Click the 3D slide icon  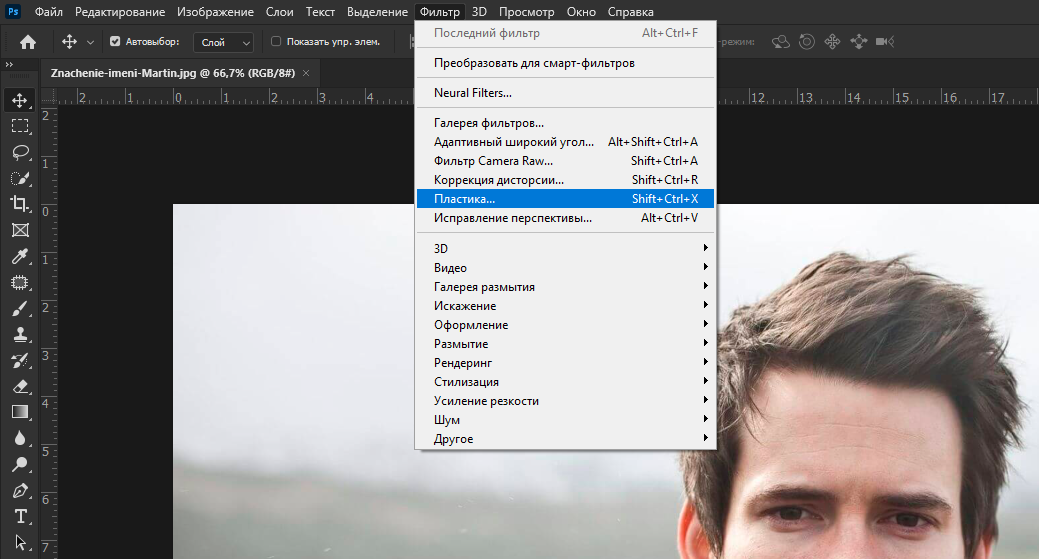tap(859, 42)
